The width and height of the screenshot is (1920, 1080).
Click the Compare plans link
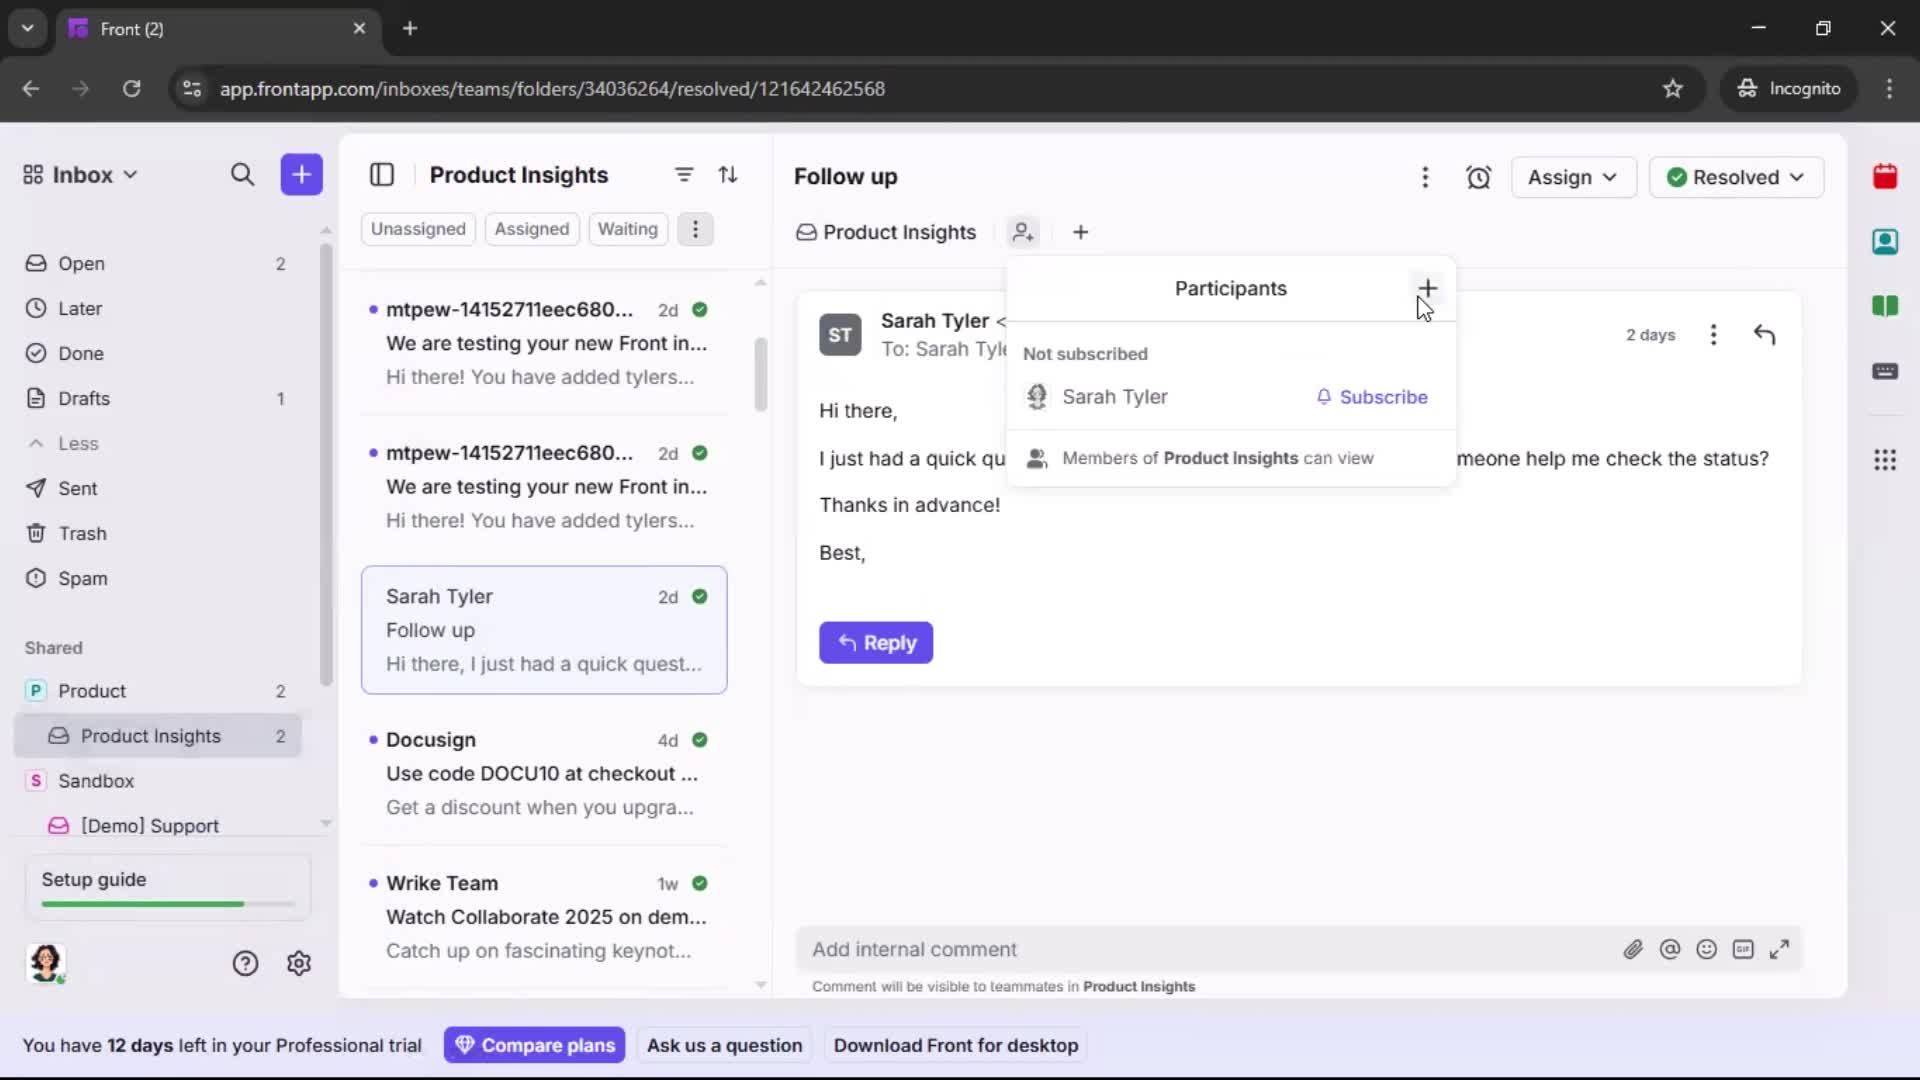pyautogui.click(x=535, y=1045)
